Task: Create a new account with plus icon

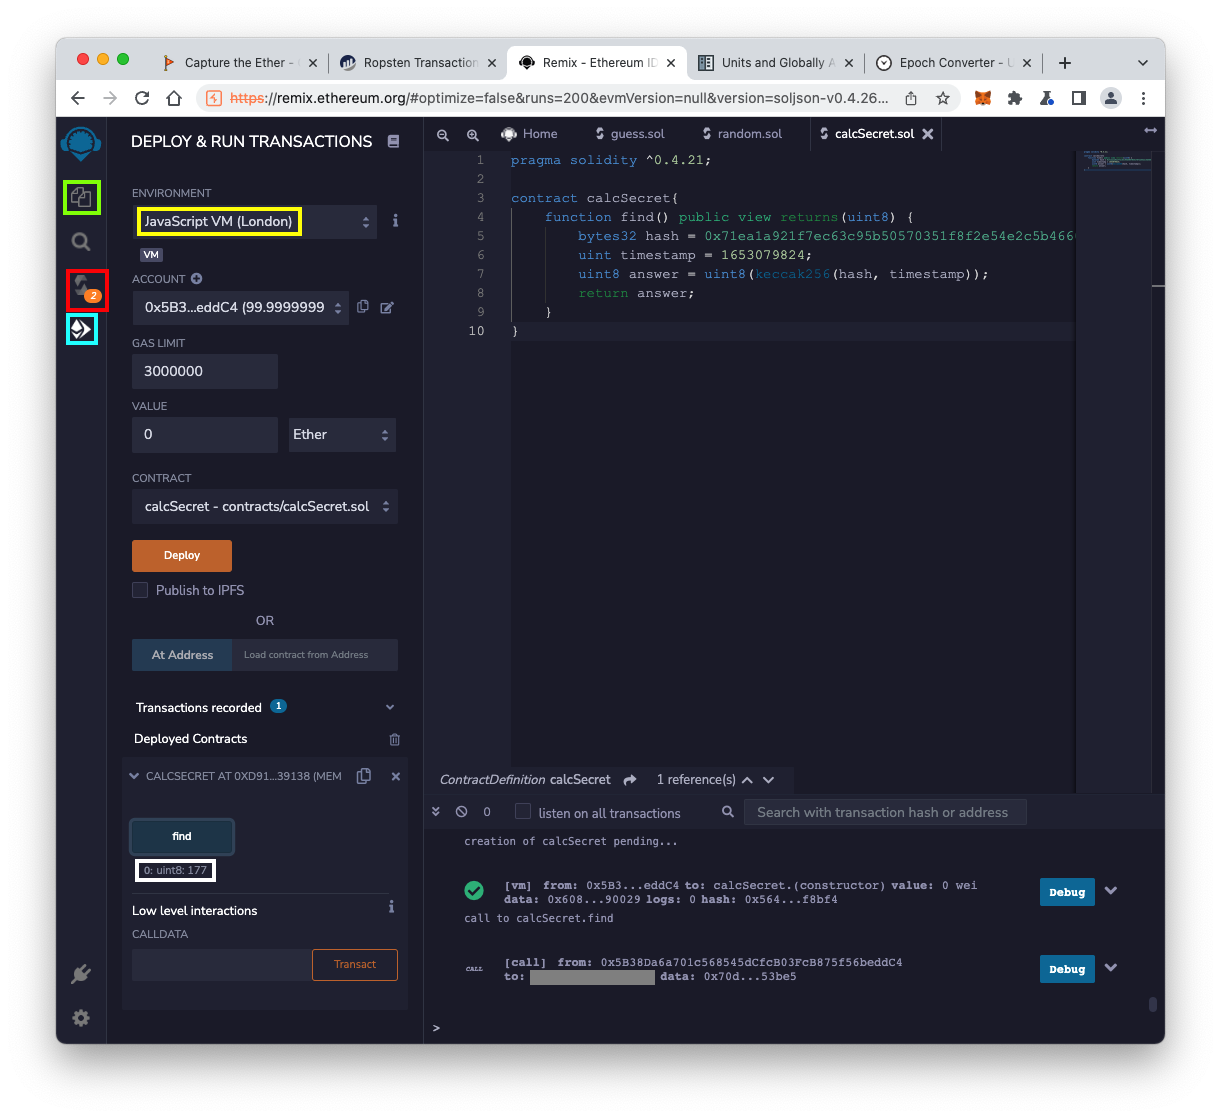Action: (197, 279)
